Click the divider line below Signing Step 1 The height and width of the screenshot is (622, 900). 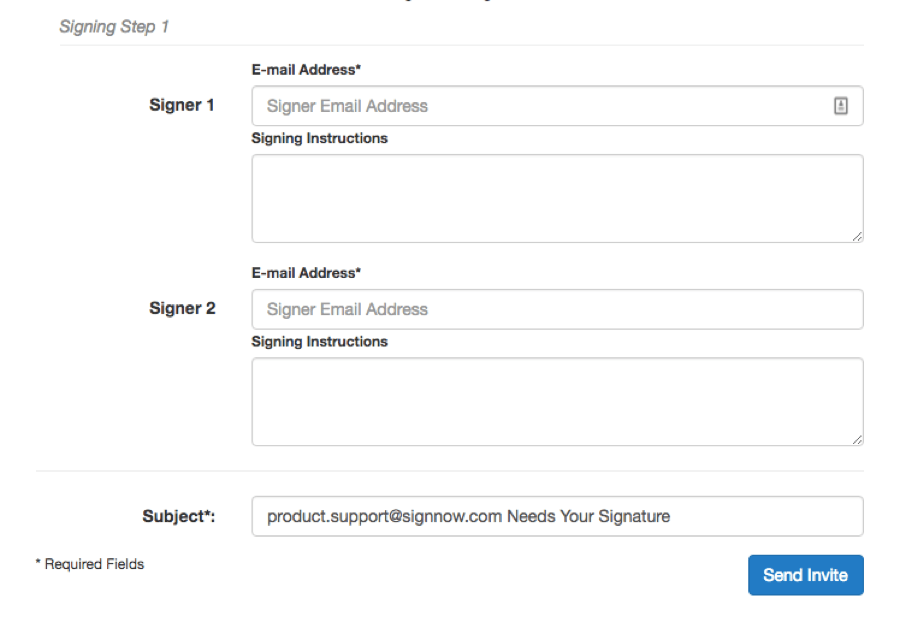tap(460, 45)
